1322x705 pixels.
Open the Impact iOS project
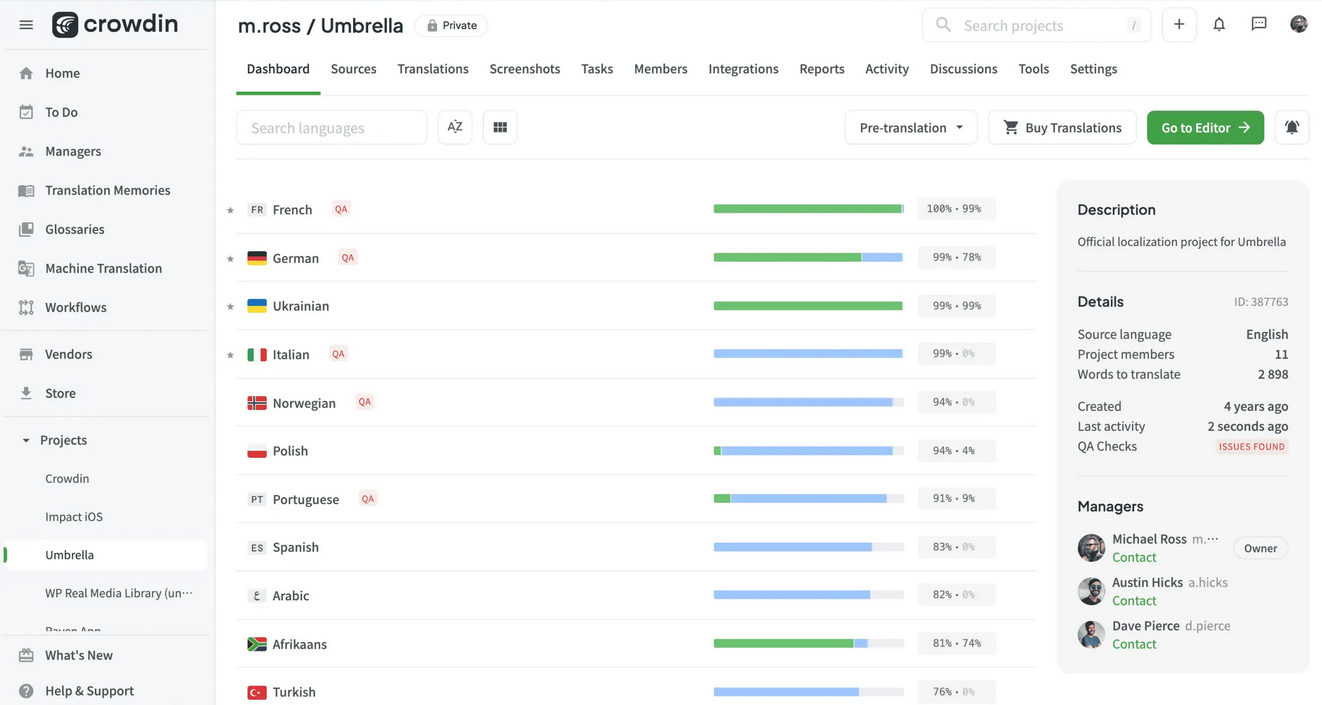[74, 517]
